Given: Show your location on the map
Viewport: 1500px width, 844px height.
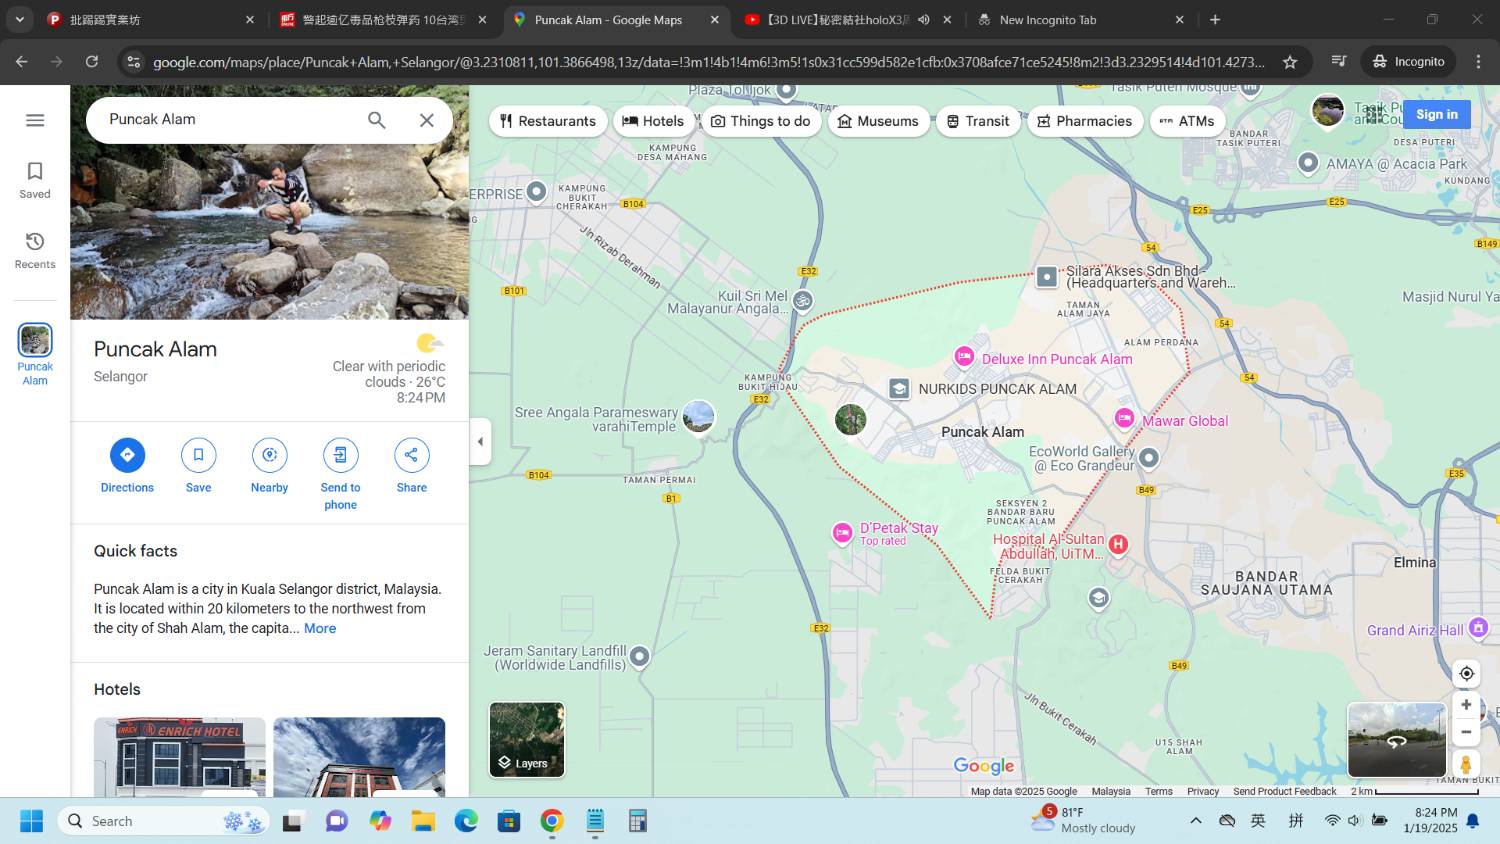Looking at the screenshot, I should pyautogui.click(x=1466, y=673).
